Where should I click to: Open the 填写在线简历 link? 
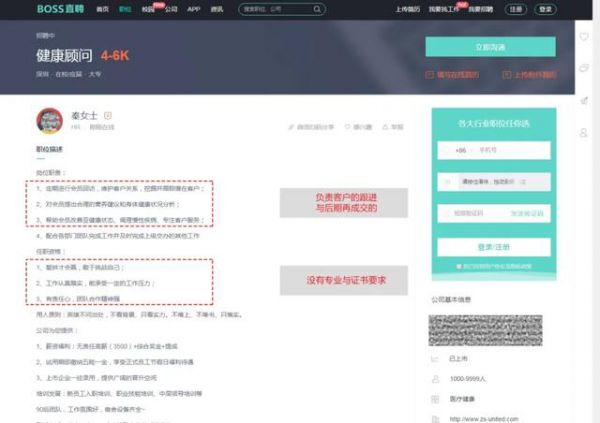coord(458,75)
